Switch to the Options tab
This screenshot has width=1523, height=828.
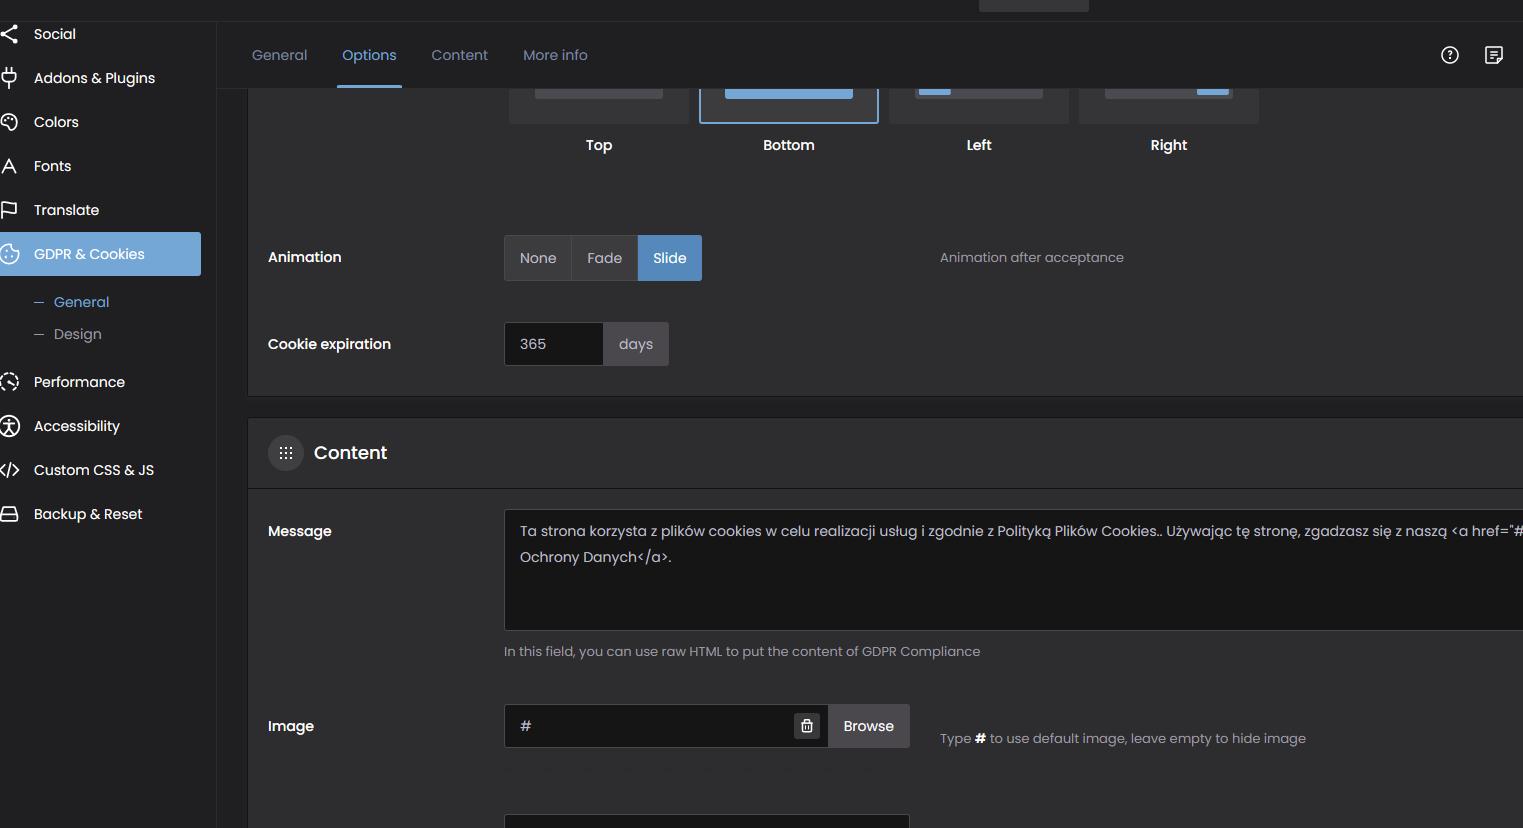[369, 55]
